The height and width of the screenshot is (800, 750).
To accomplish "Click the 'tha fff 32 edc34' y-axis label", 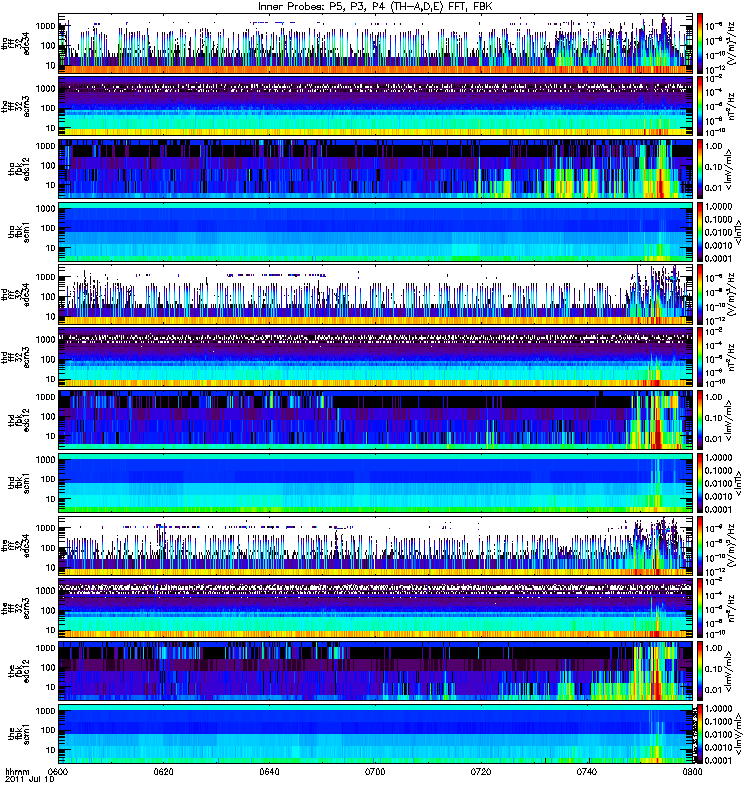I will [16, 43].
